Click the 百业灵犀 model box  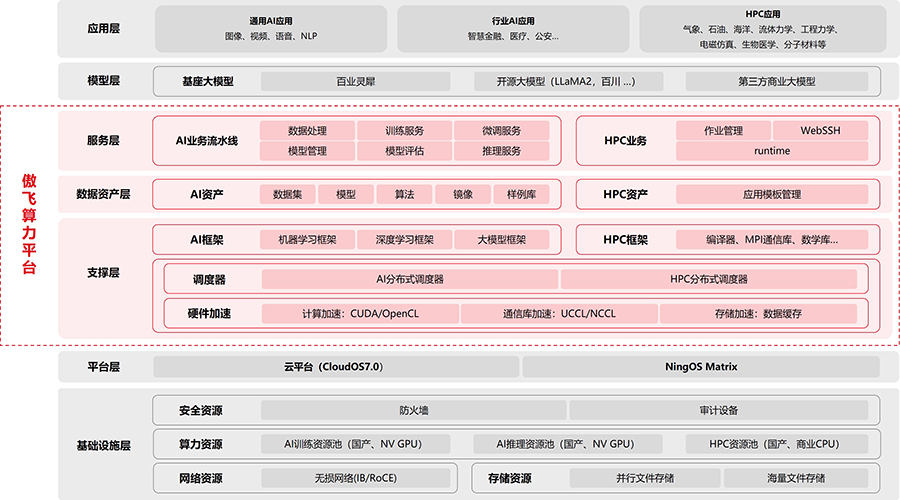pyautogui.click(x=355, y=81)
